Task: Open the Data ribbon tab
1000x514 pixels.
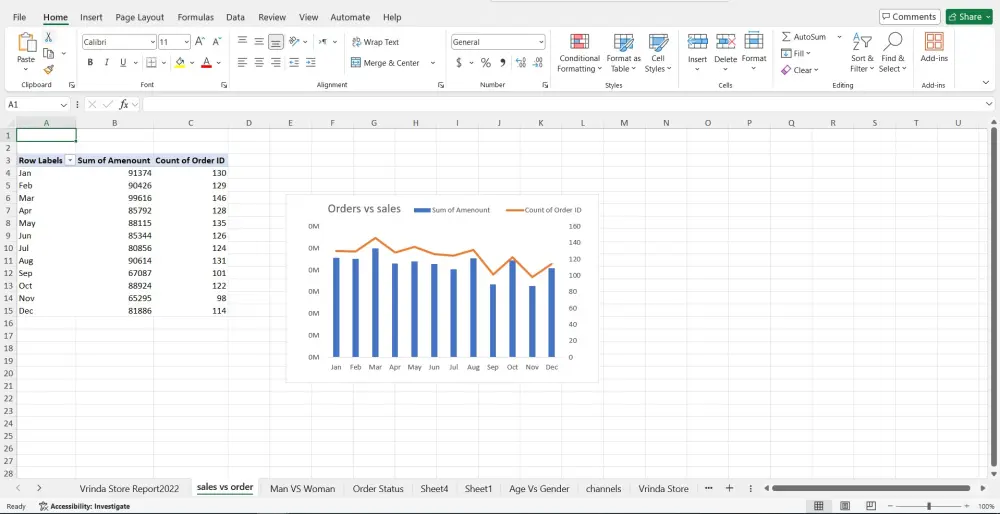Action: pyautogui.click(x=235, y=17)
